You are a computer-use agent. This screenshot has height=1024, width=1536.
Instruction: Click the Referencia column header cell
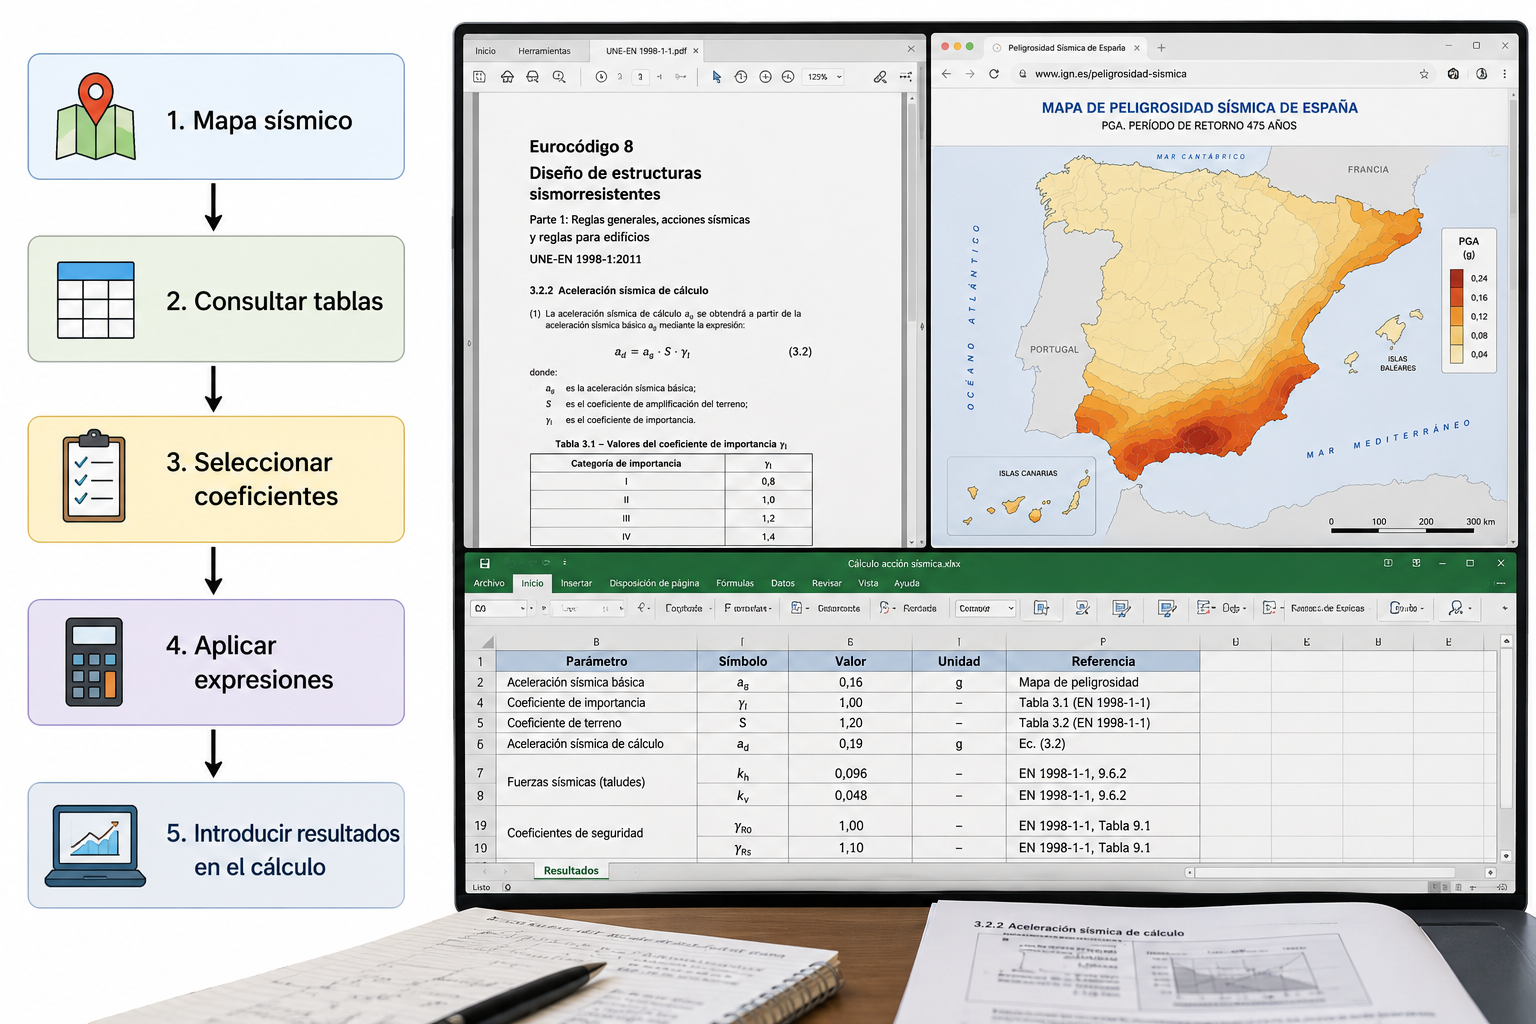coord(1103,661)
